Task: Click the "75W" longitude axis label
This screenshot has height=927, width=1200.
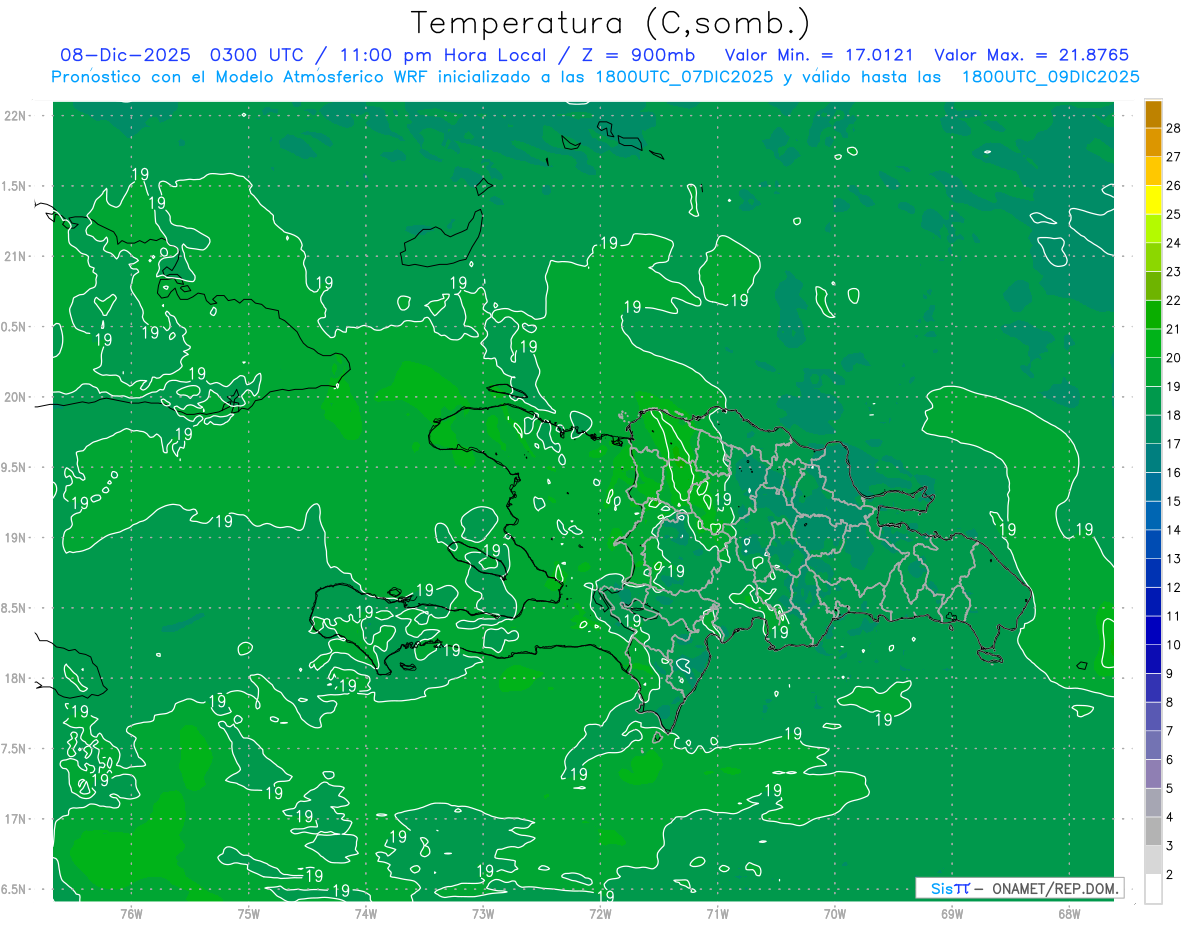Action: [248, 913]
